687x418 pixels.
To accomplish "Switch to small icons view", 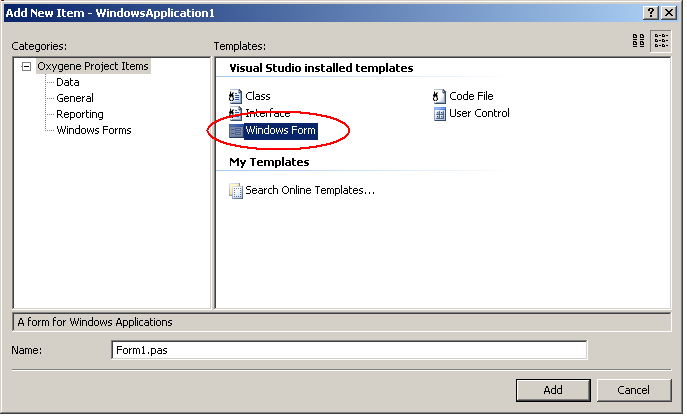I will [x=661, y=41].
